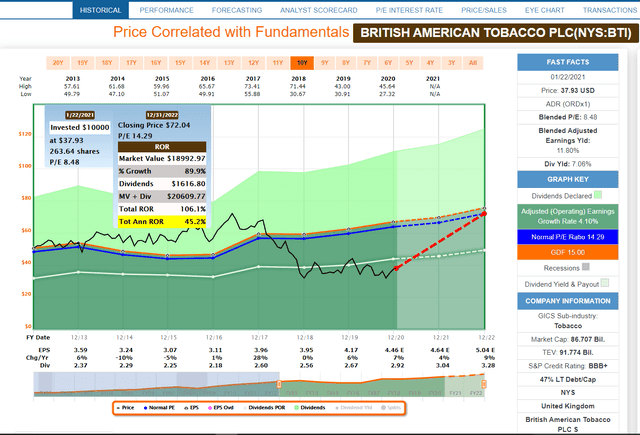
Task: Click the British American Tobacco ticker banner
Action: [x=496, y=33]
